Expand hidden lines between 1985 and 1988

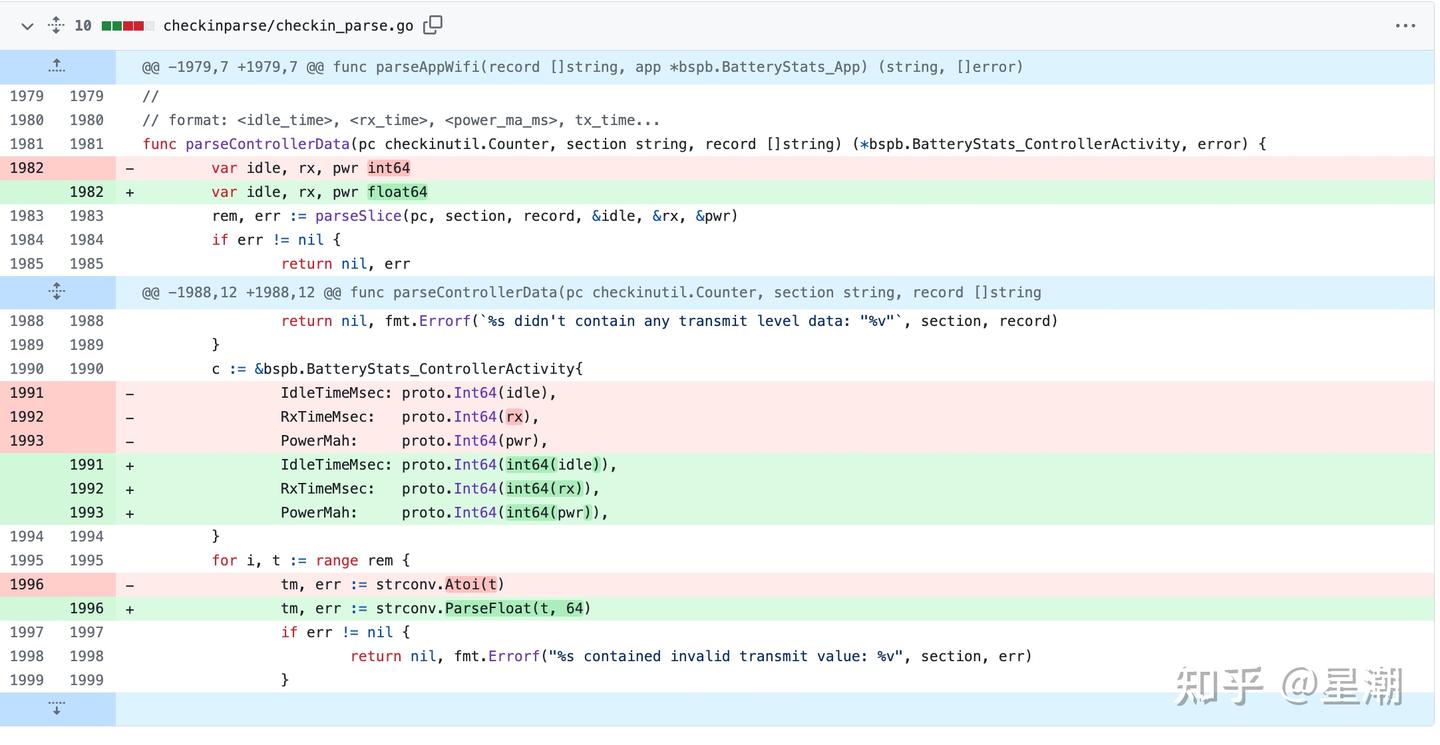[x=57, y=292]
